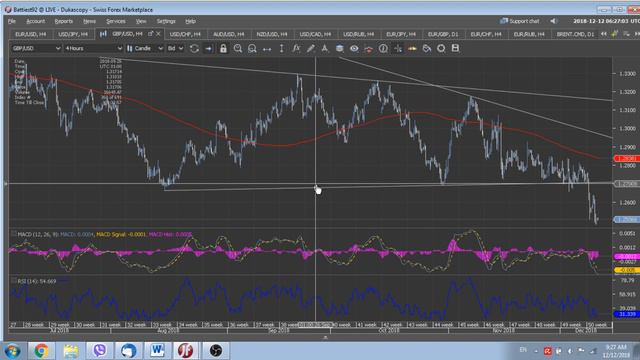Open OBS Studio from the taskbar
Image resolution: width=640 pixels, height=360 pixels.
pos(216,351)
